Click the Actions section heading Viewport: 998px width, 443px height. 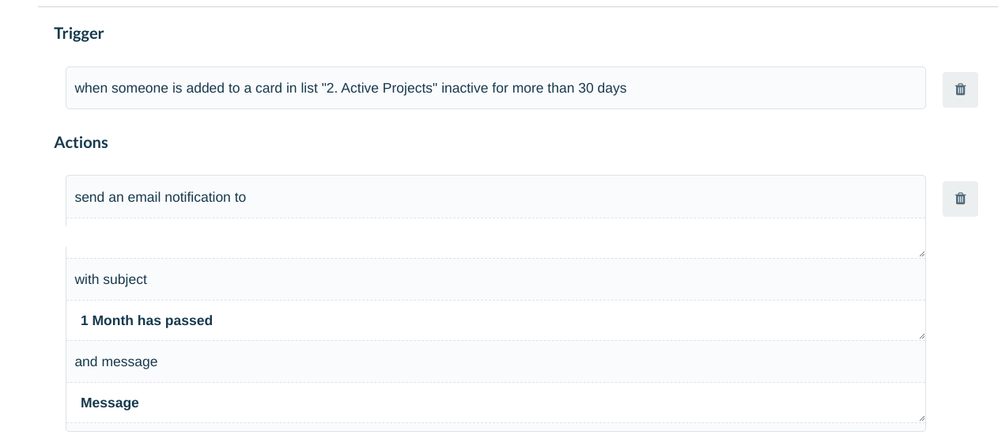click(x=81, y=143)
